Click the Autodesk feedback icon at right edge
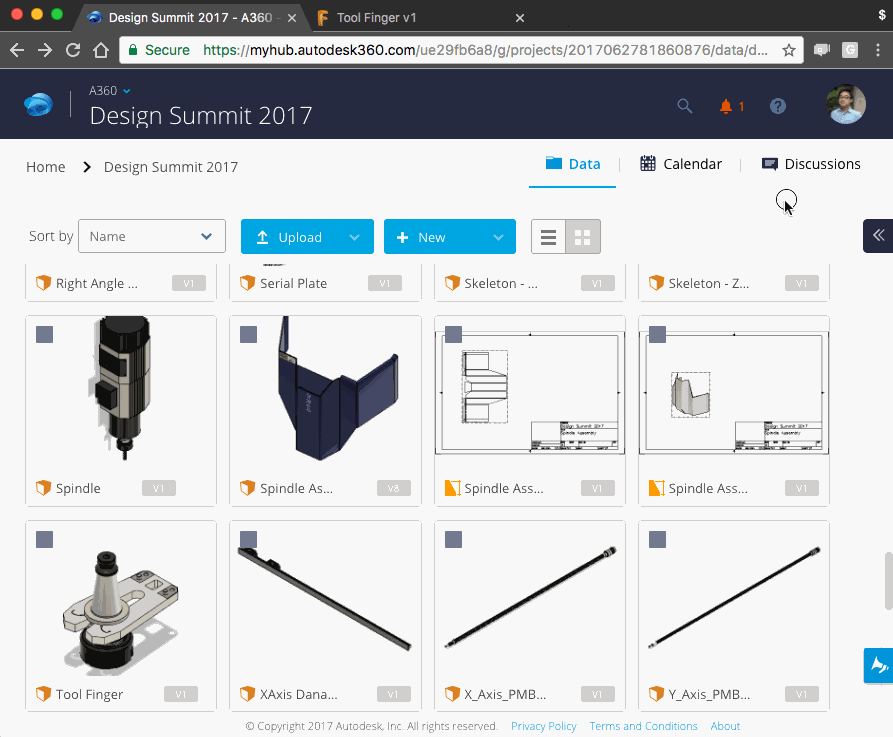 [878, 665]
